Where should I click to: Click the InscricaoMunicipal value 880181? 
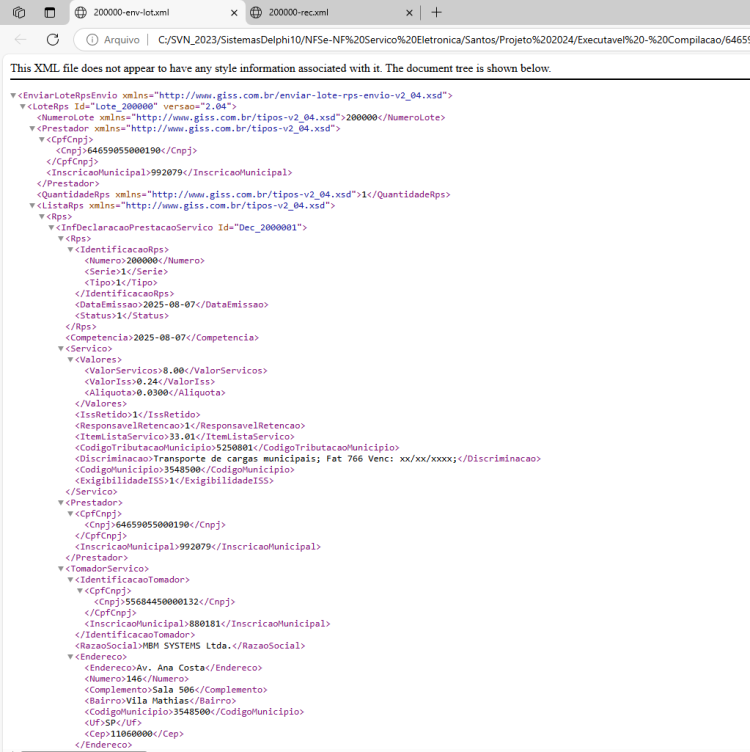[205, 624]
